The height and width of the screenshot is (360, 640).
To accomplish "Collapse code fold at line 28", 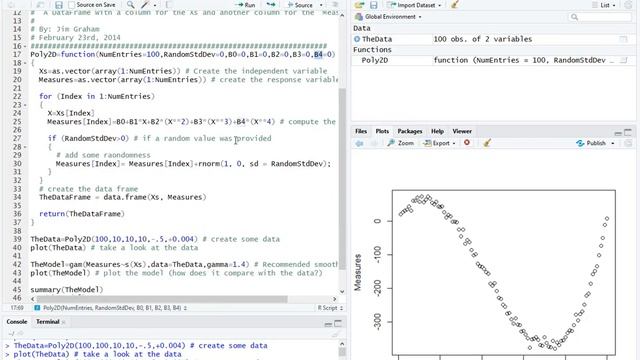I will [x=25, y=147].
